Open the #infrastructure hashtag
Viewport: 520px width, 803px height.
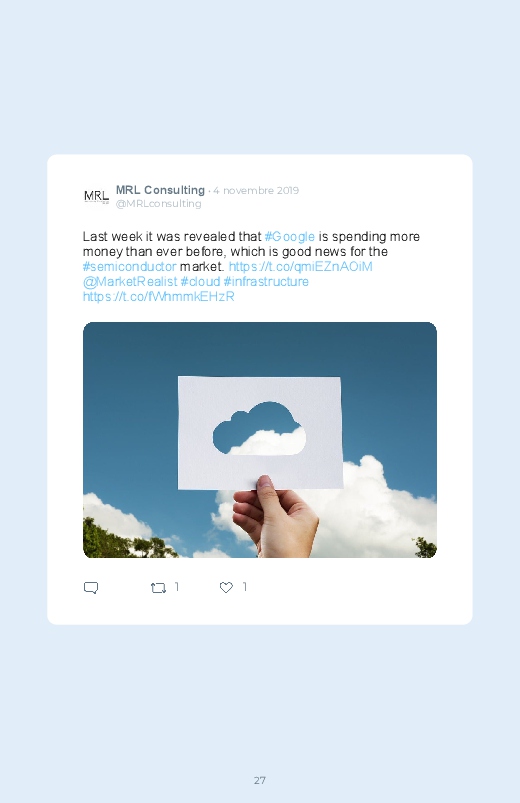tap(266, 281)
